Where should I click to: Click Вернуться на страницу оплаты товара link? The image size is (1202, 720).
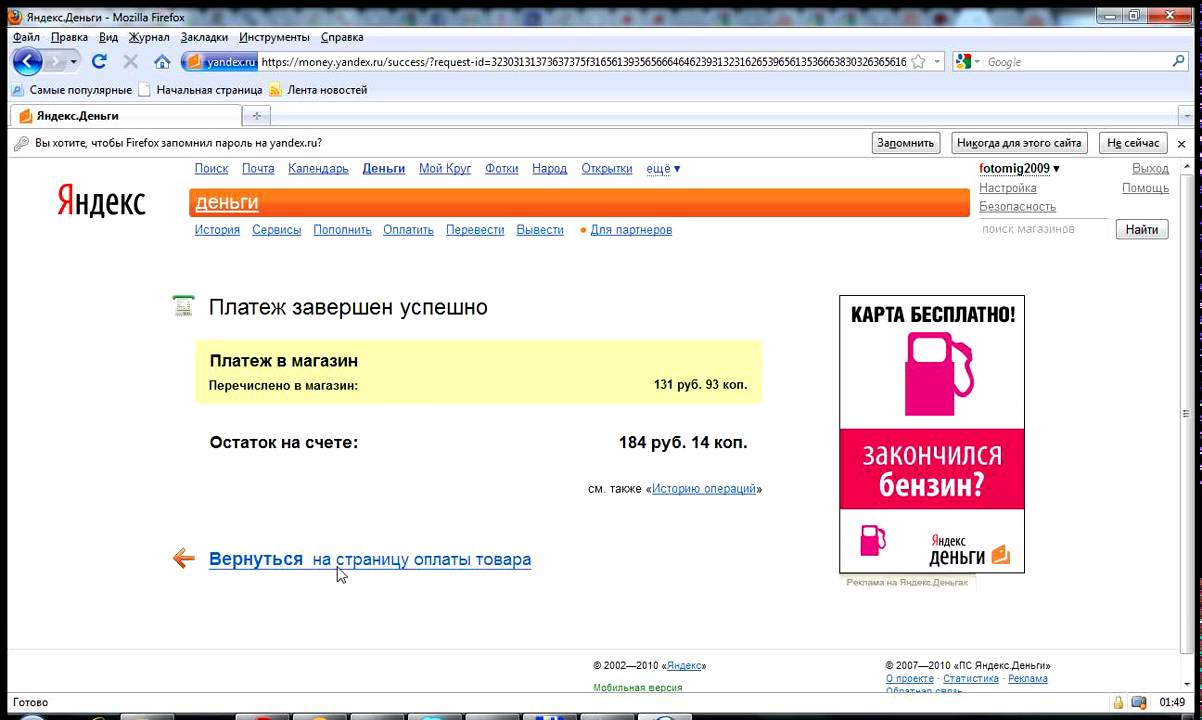[x=370, y=559]
